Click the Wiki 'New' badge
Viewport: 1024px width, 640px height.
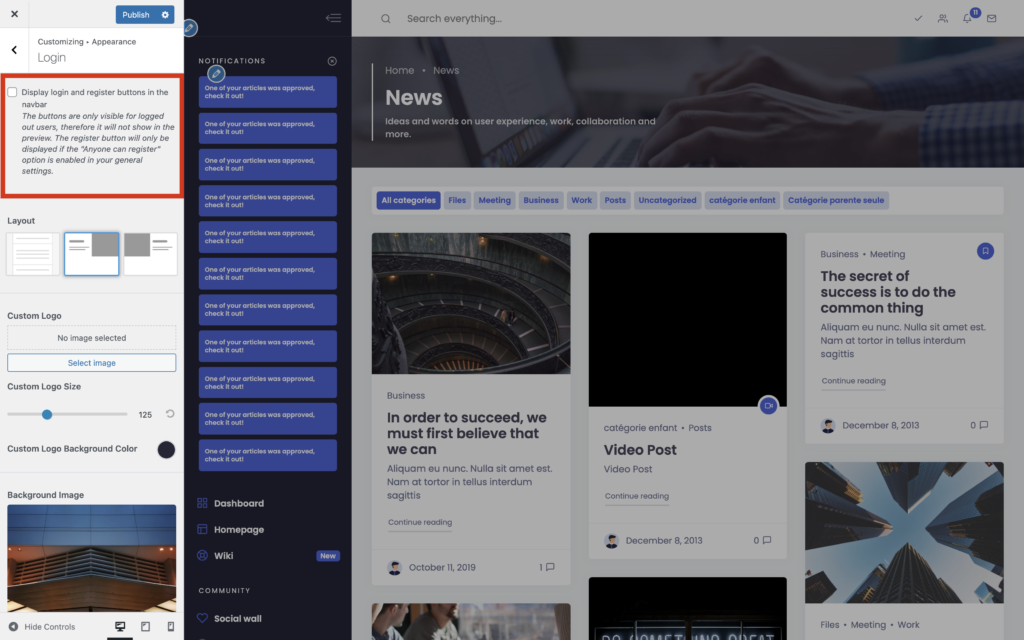[x=328, y=556]
